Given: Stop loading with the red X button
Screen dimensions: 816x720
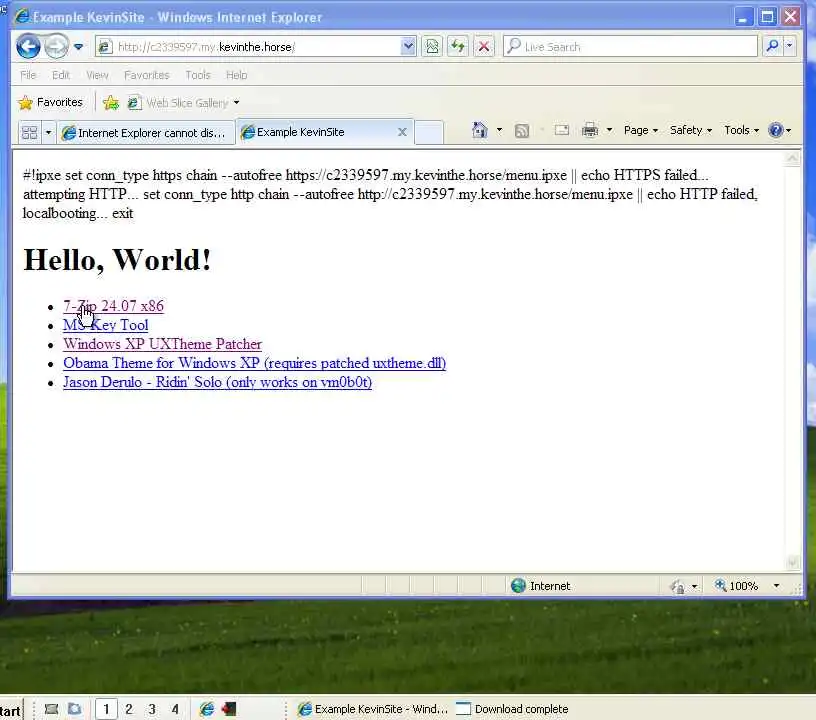Looking at the screenshot, I should point(484,47).
